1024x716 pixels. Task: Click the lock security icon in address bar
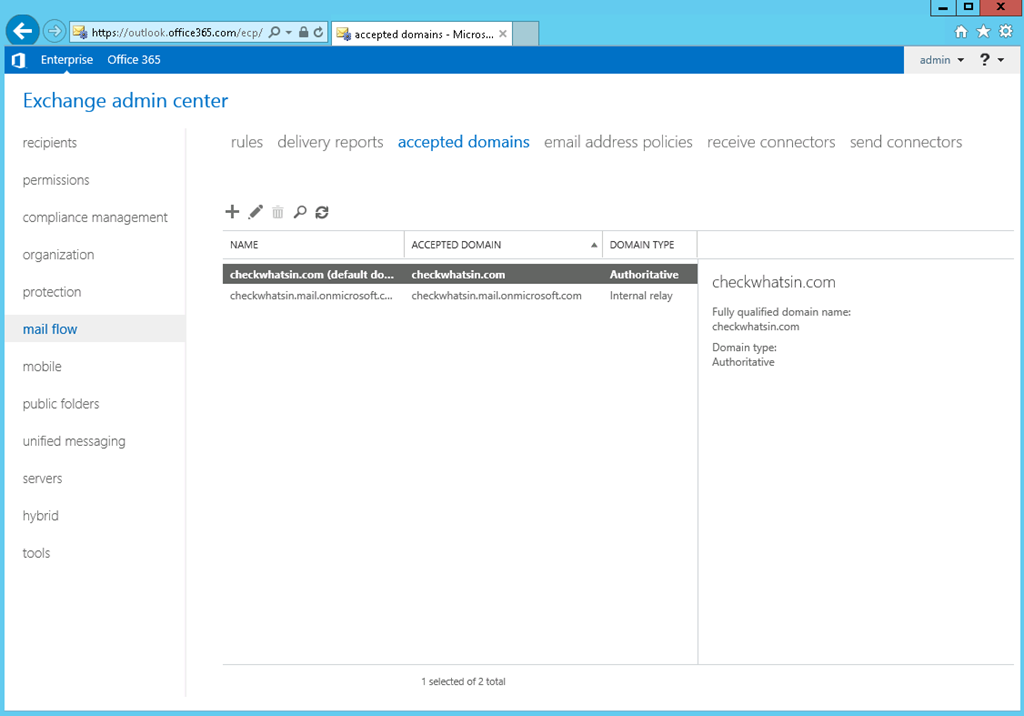[x=304, y=32]
